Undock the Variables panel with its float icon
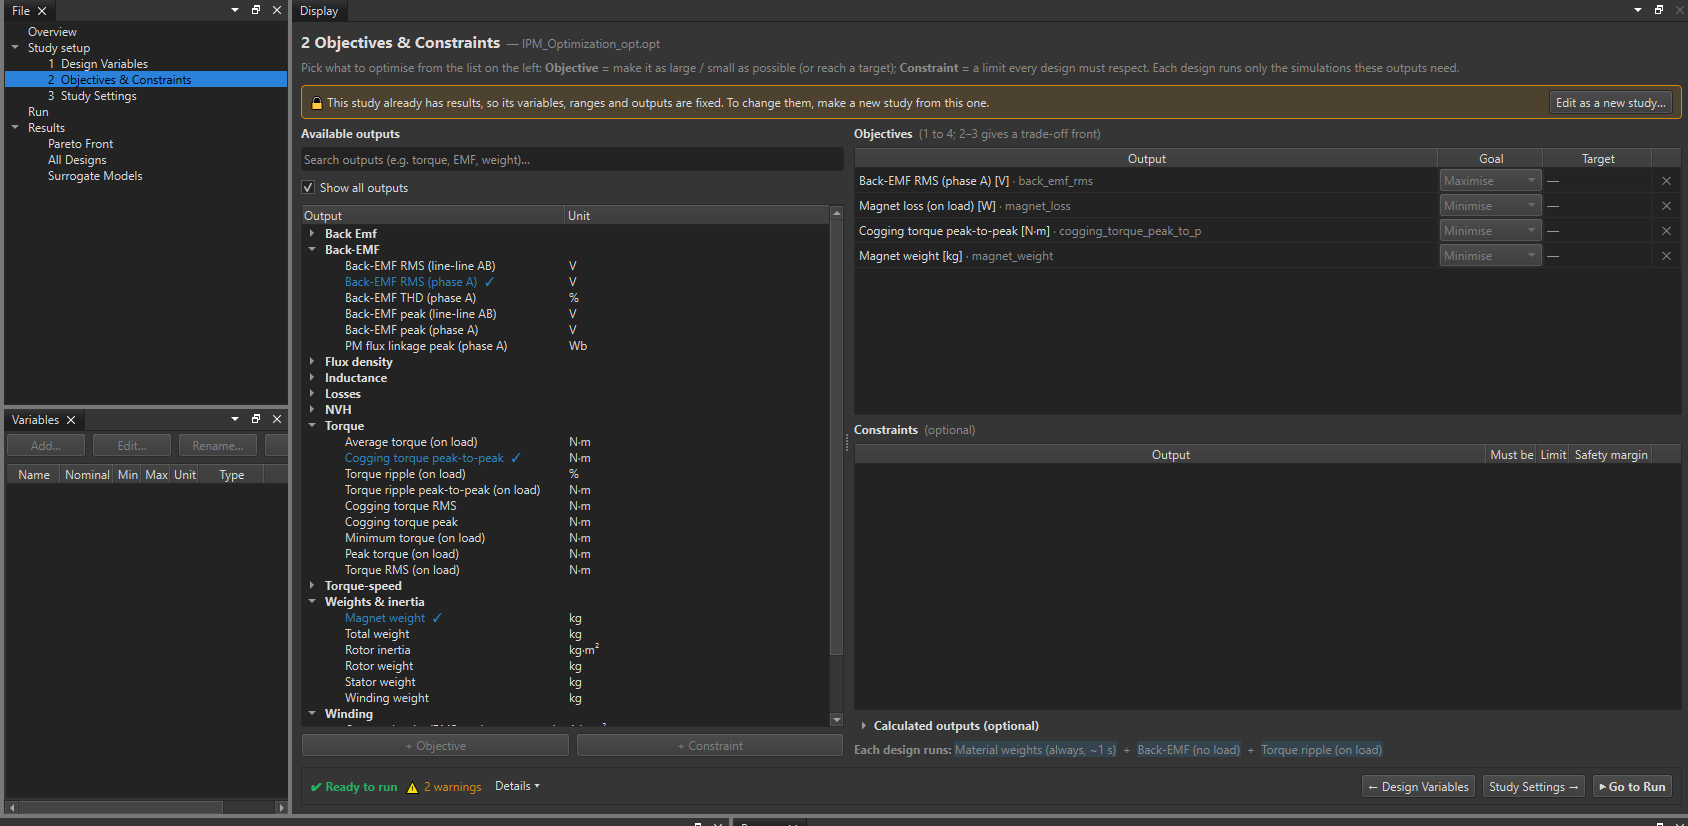Viewport: 1688px width, 826px height. [256, 419]
